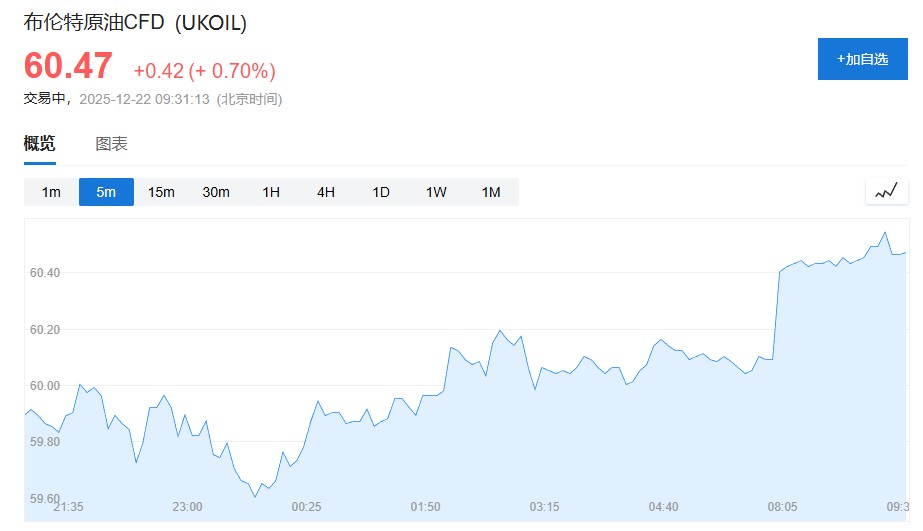Image resolution: width=923 pixels, height=531 pixels.
Task: Click the +0.42 (+0.70%) change value
Action: [204, 70]
